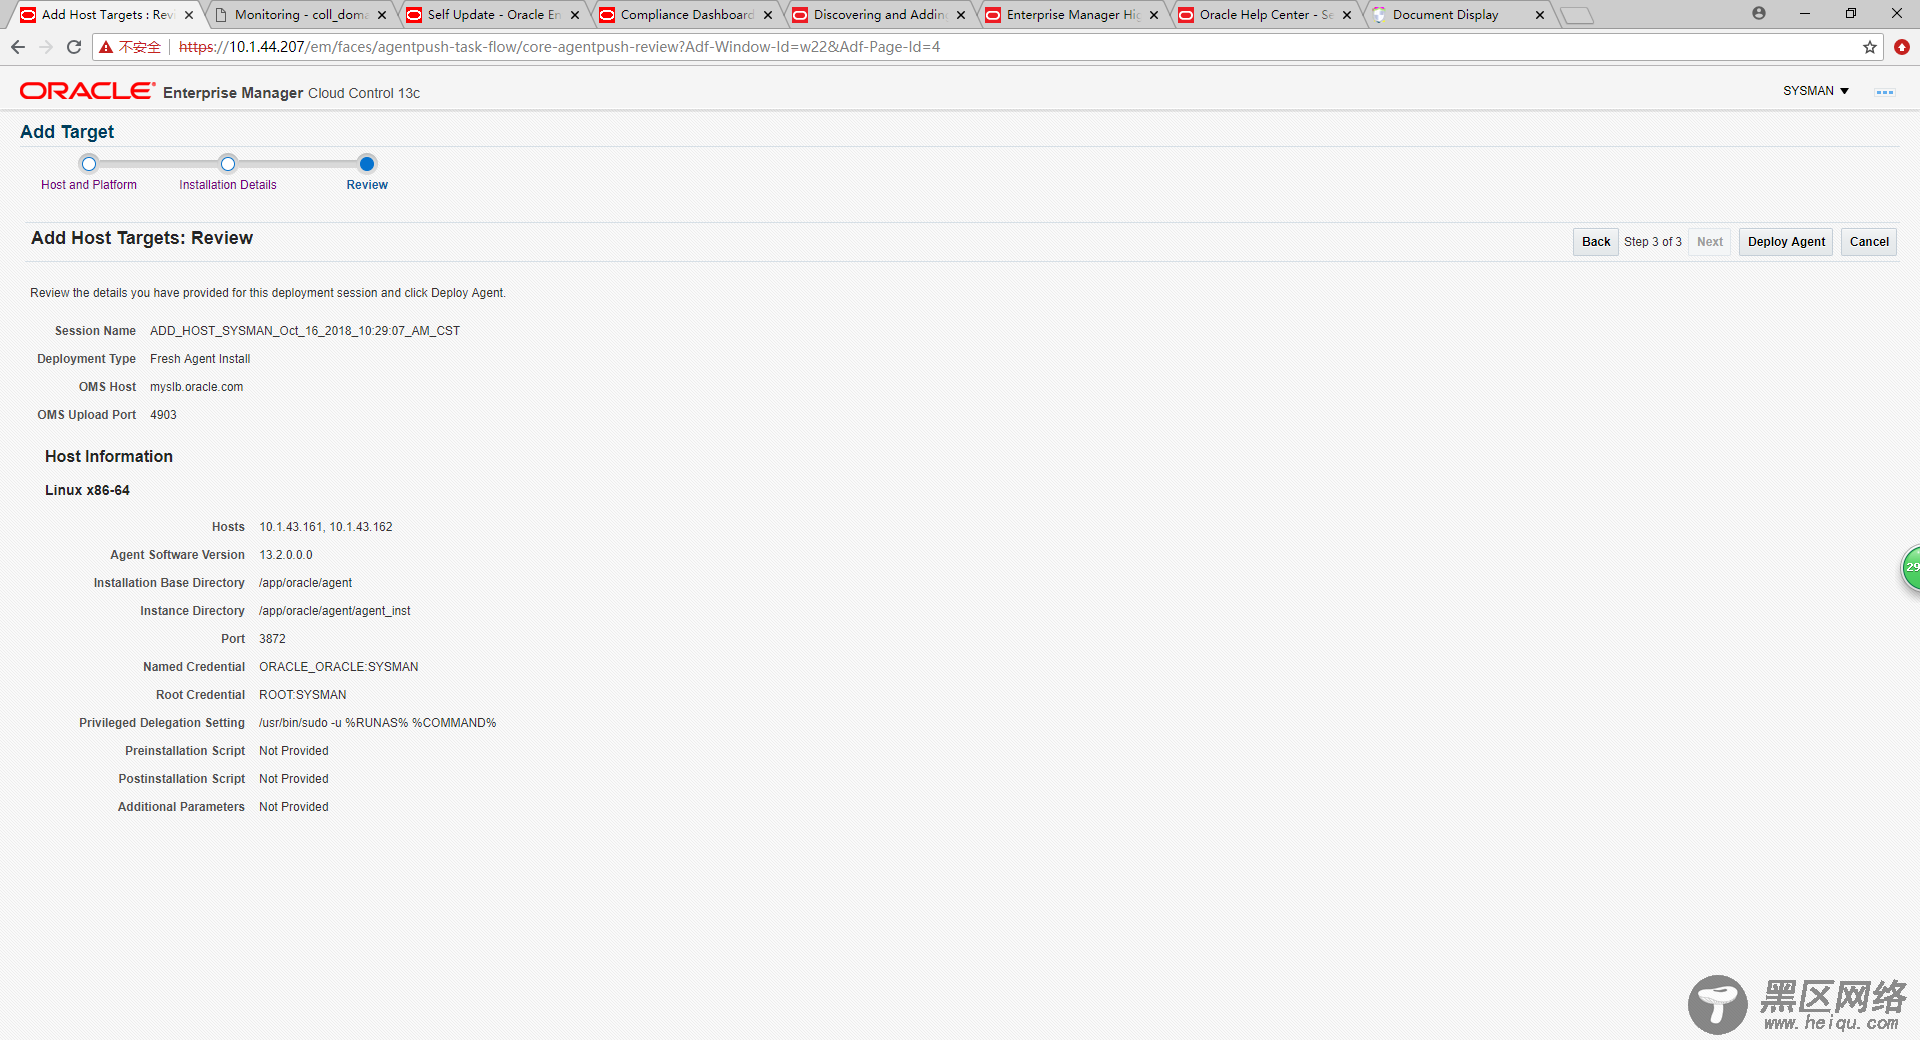Switch to Self Update Oracle tab
Screen dimensions: 1920x1040
click(493, 15)
